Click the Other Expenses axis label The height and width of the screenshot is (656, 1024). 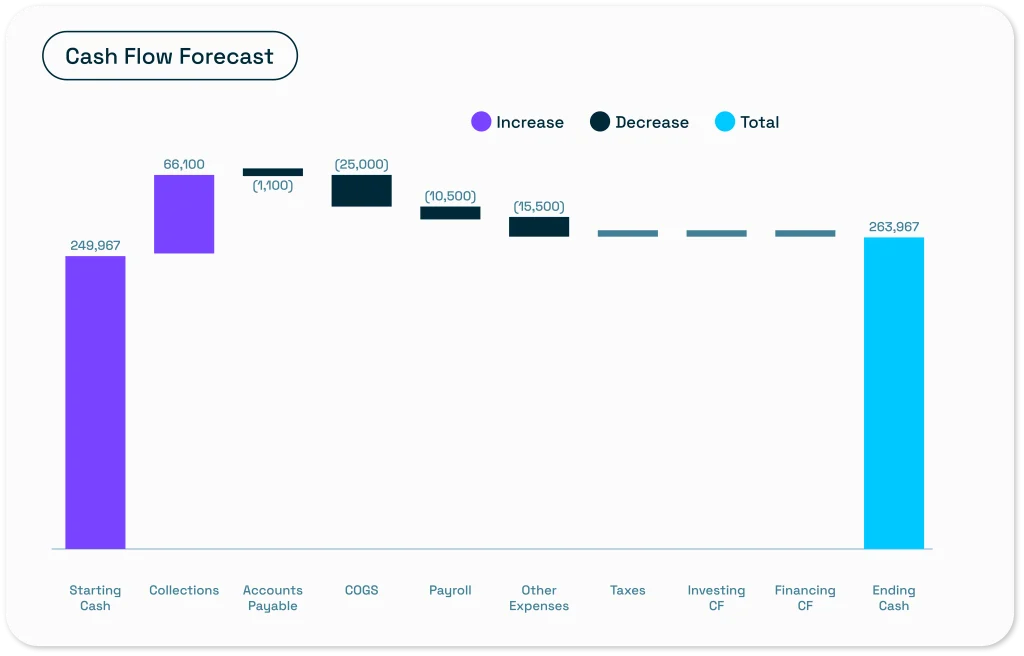point(539,598)
